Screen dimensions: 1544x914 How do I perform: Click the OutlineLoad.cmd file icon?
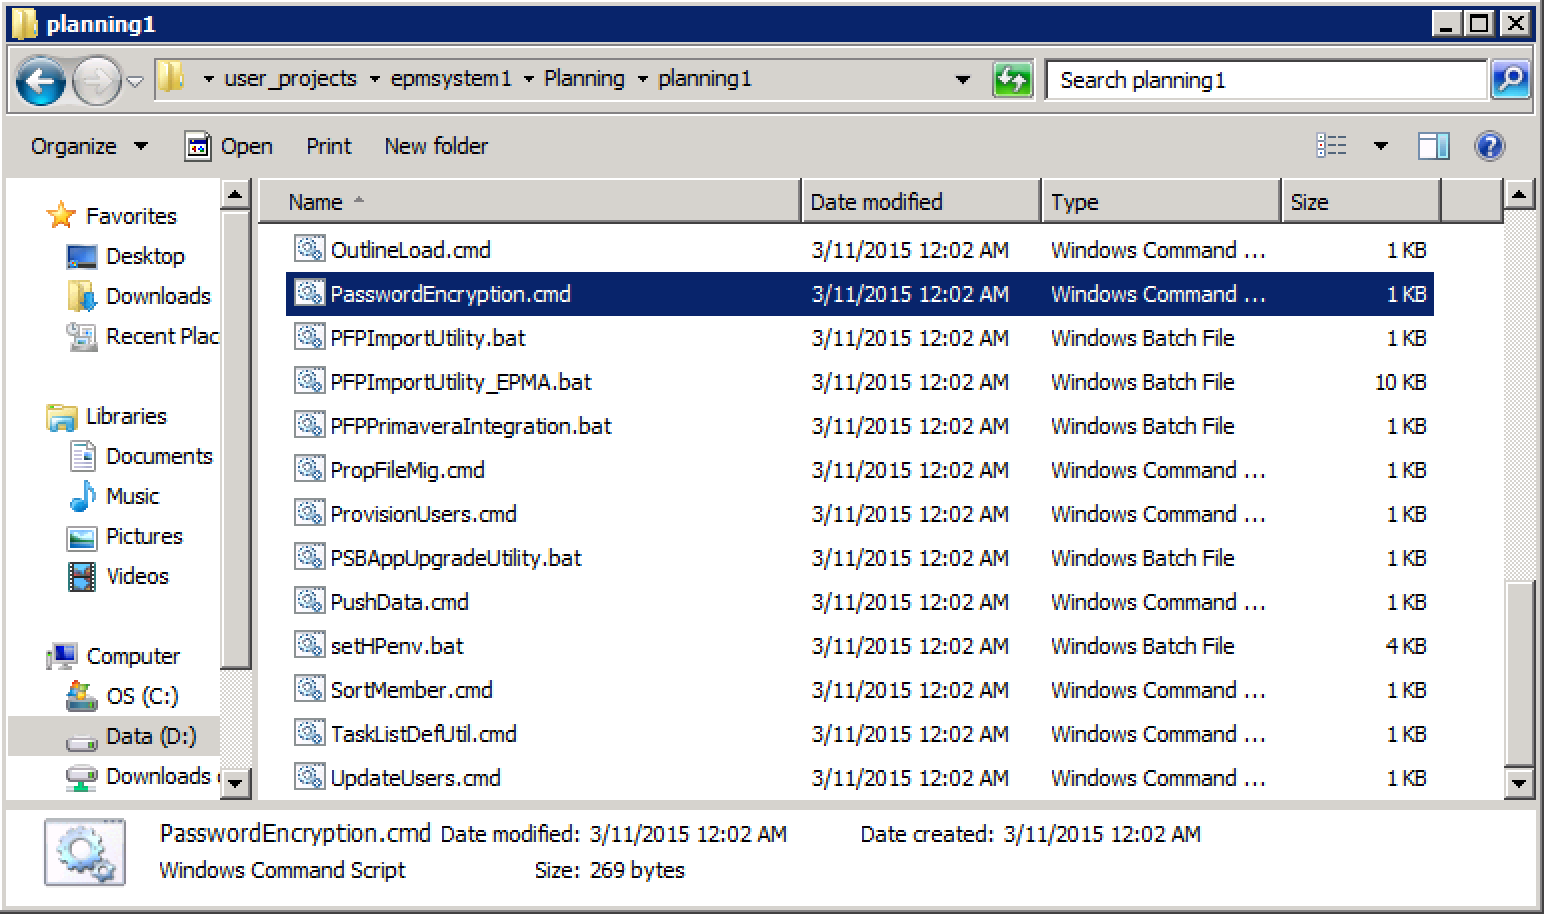coord(309,249)
